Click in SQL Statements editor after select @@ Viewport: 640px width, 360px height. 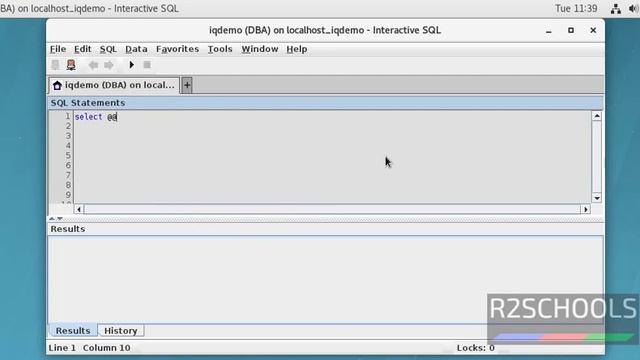[118, 117]
